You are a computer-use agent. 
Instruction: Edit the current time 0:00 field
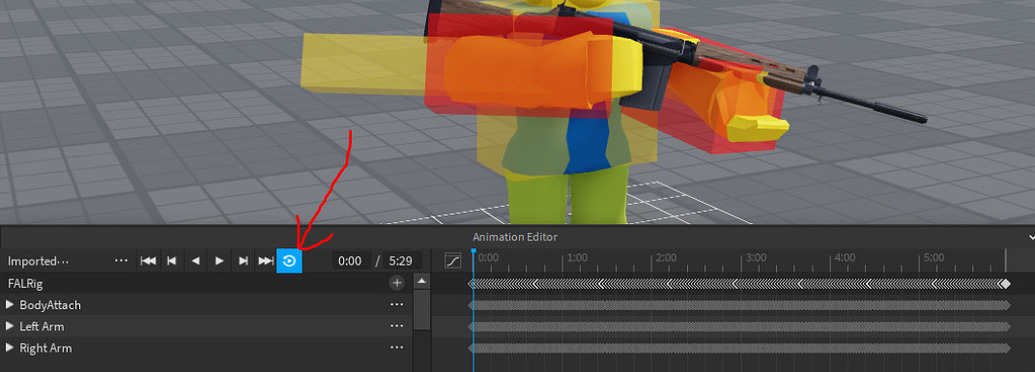click(x=350, y=261)
